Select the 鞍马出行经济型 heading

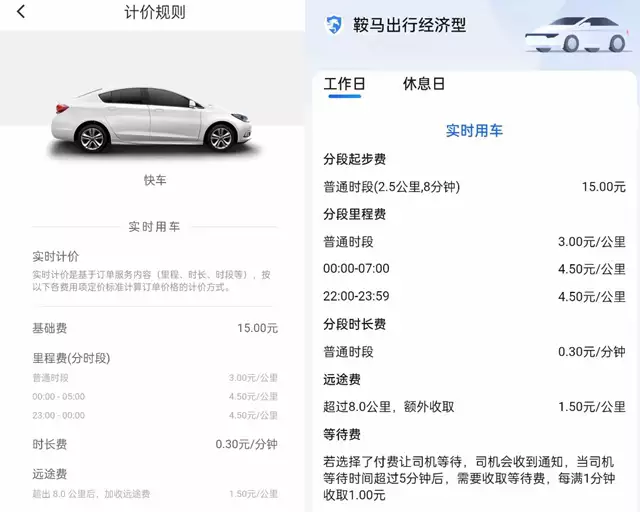(409, 25)
